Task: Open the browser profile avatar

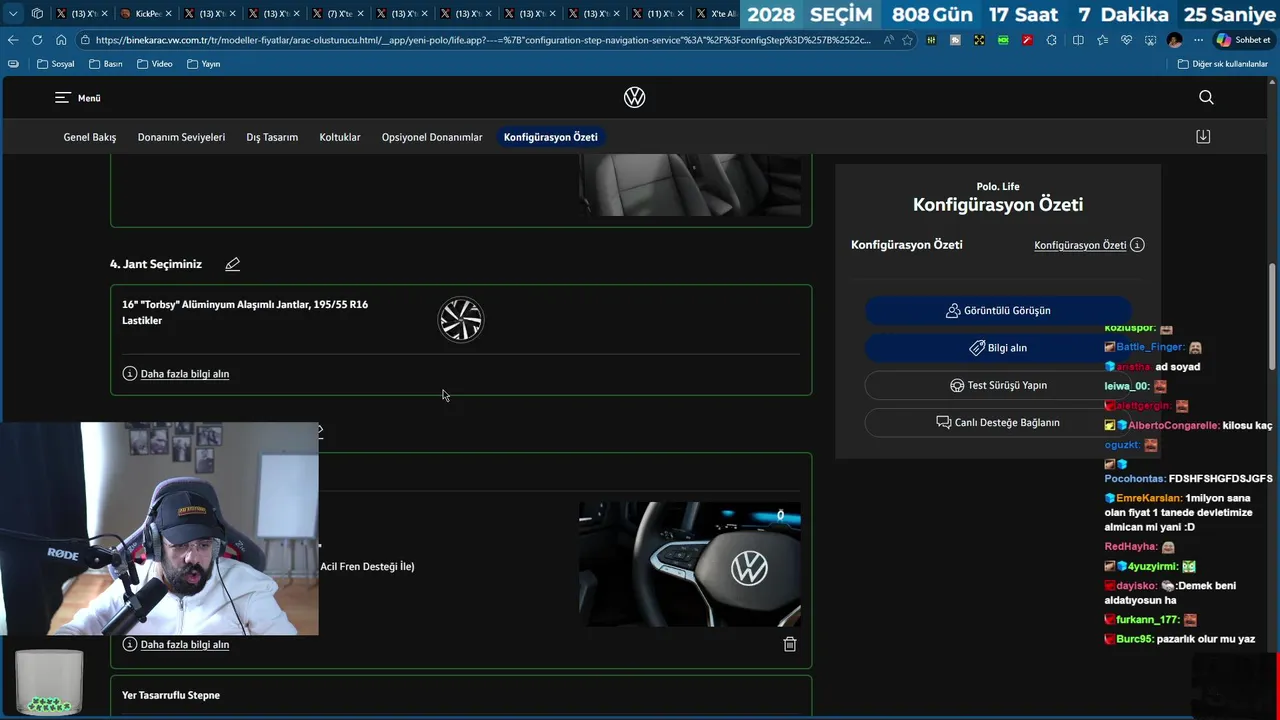Action: click(1174, 40)
